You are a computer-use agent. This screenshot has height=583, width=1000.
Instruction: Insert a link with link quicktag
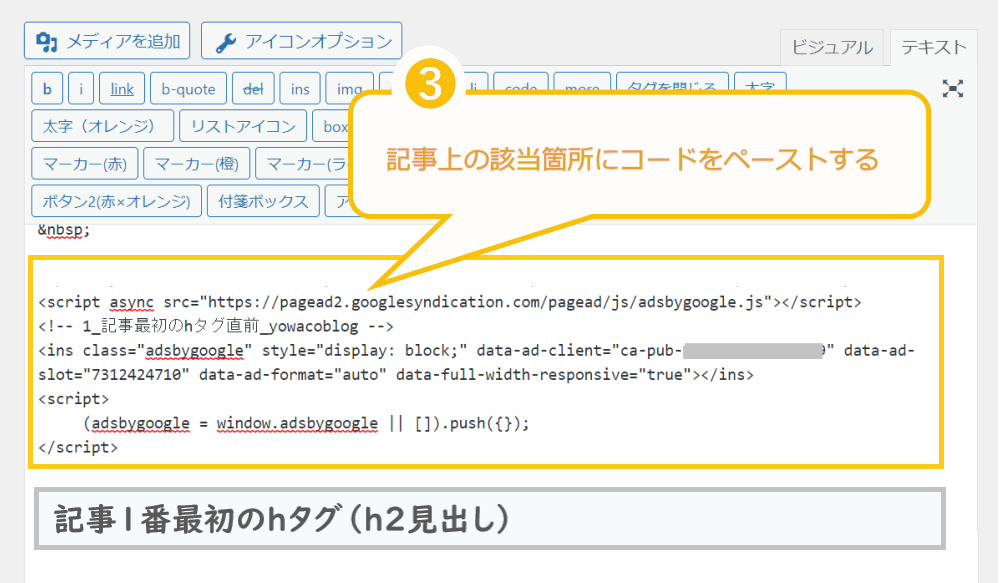click(122, 89)
